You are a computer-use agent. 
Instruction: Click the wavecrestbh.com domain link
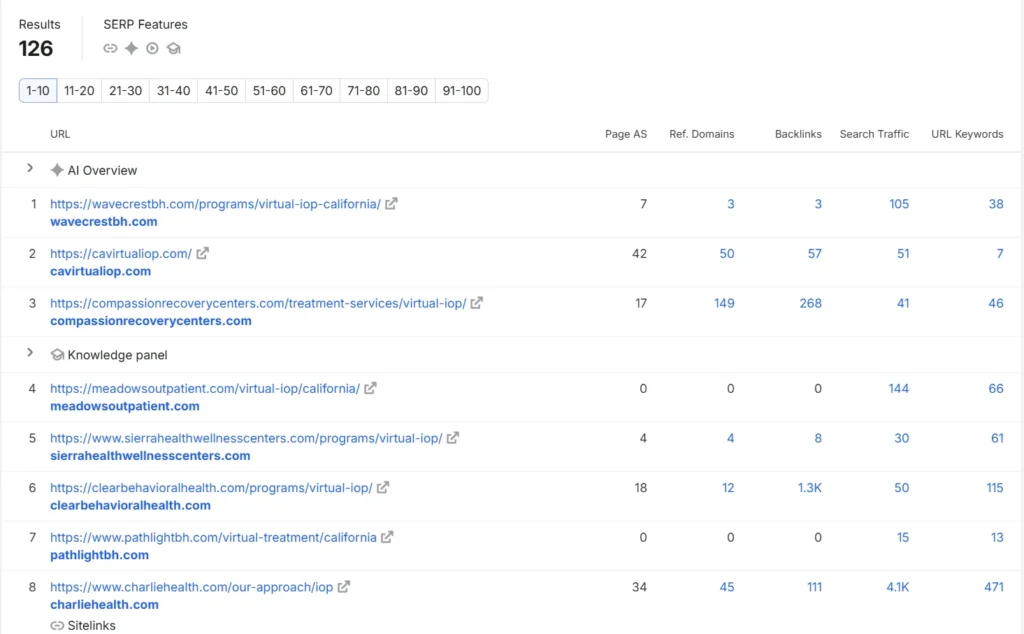click(x=104, y=221)
